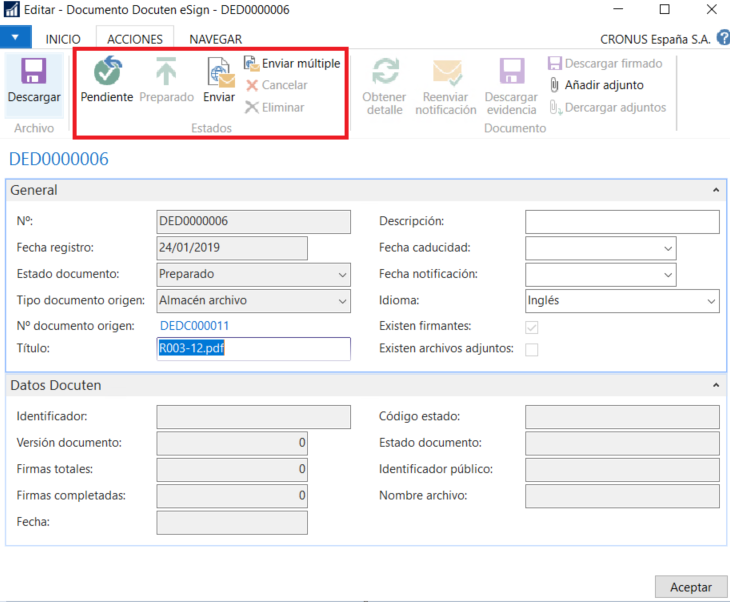Image resolution: width=730 pixels, height=602 pixels.
Task: Click the Firmas completadas field
Action: [232, 496]
